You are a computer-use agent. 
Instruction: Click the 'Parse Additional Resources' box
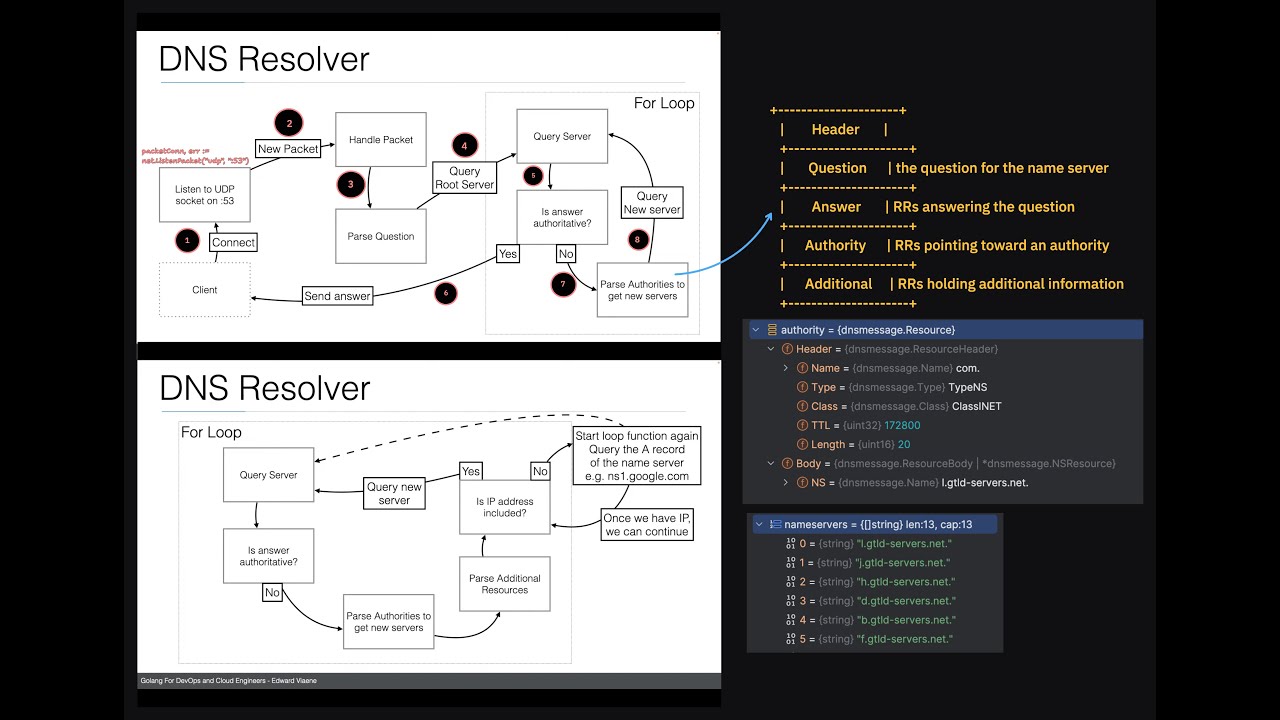click(505, 584)
